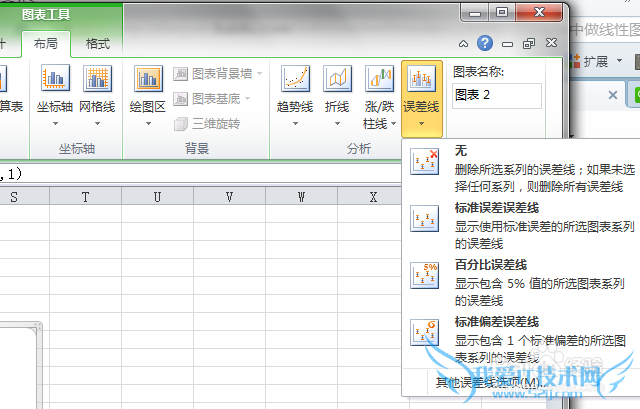Click the 误差线 error bars icon
Viewport: 640px width, 409px height.
click(422, 78)
